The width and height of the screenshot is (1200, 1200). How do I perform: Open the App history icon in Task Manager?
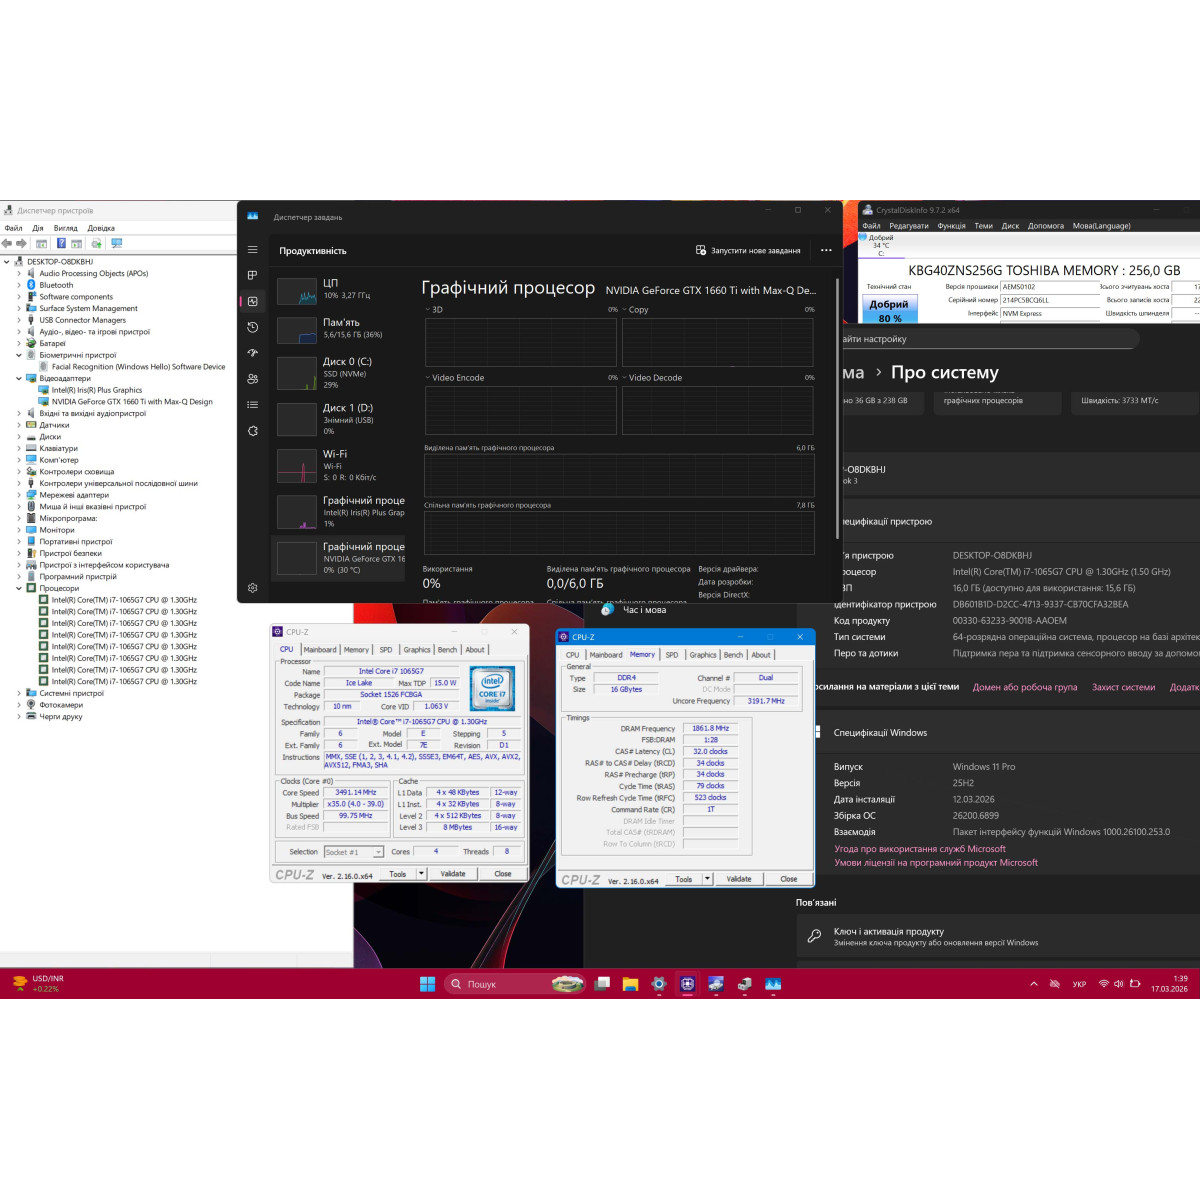tap(252, 327)
